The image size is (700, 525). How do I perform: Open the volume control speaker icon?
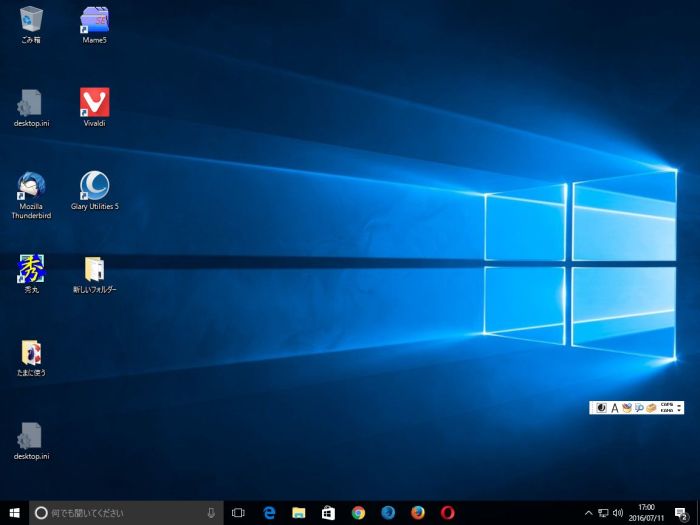(618, 513)
